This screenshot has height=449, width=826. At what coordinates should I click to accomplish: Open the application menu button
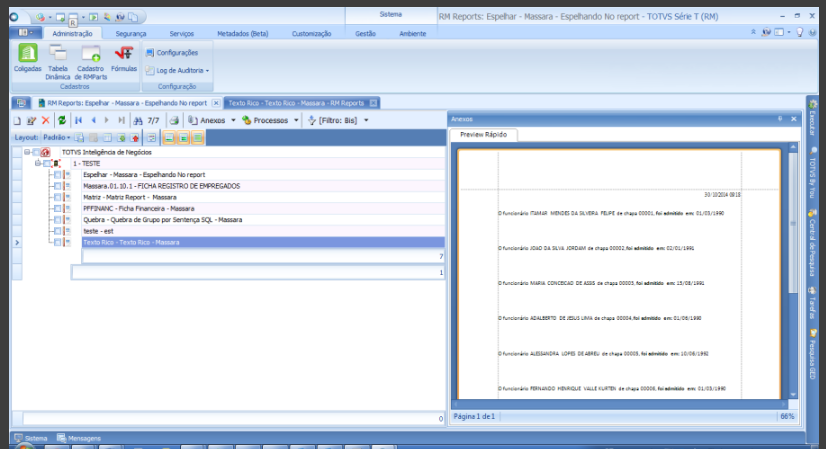25,33
